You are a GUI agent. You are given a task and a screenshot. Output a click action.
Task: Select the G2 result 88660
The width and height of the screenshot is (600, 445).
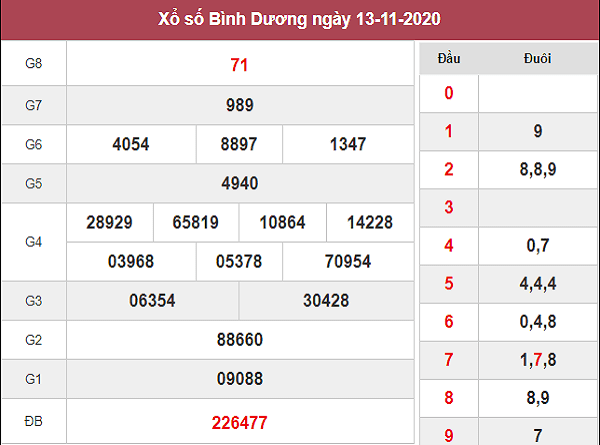tap(240, 339)
